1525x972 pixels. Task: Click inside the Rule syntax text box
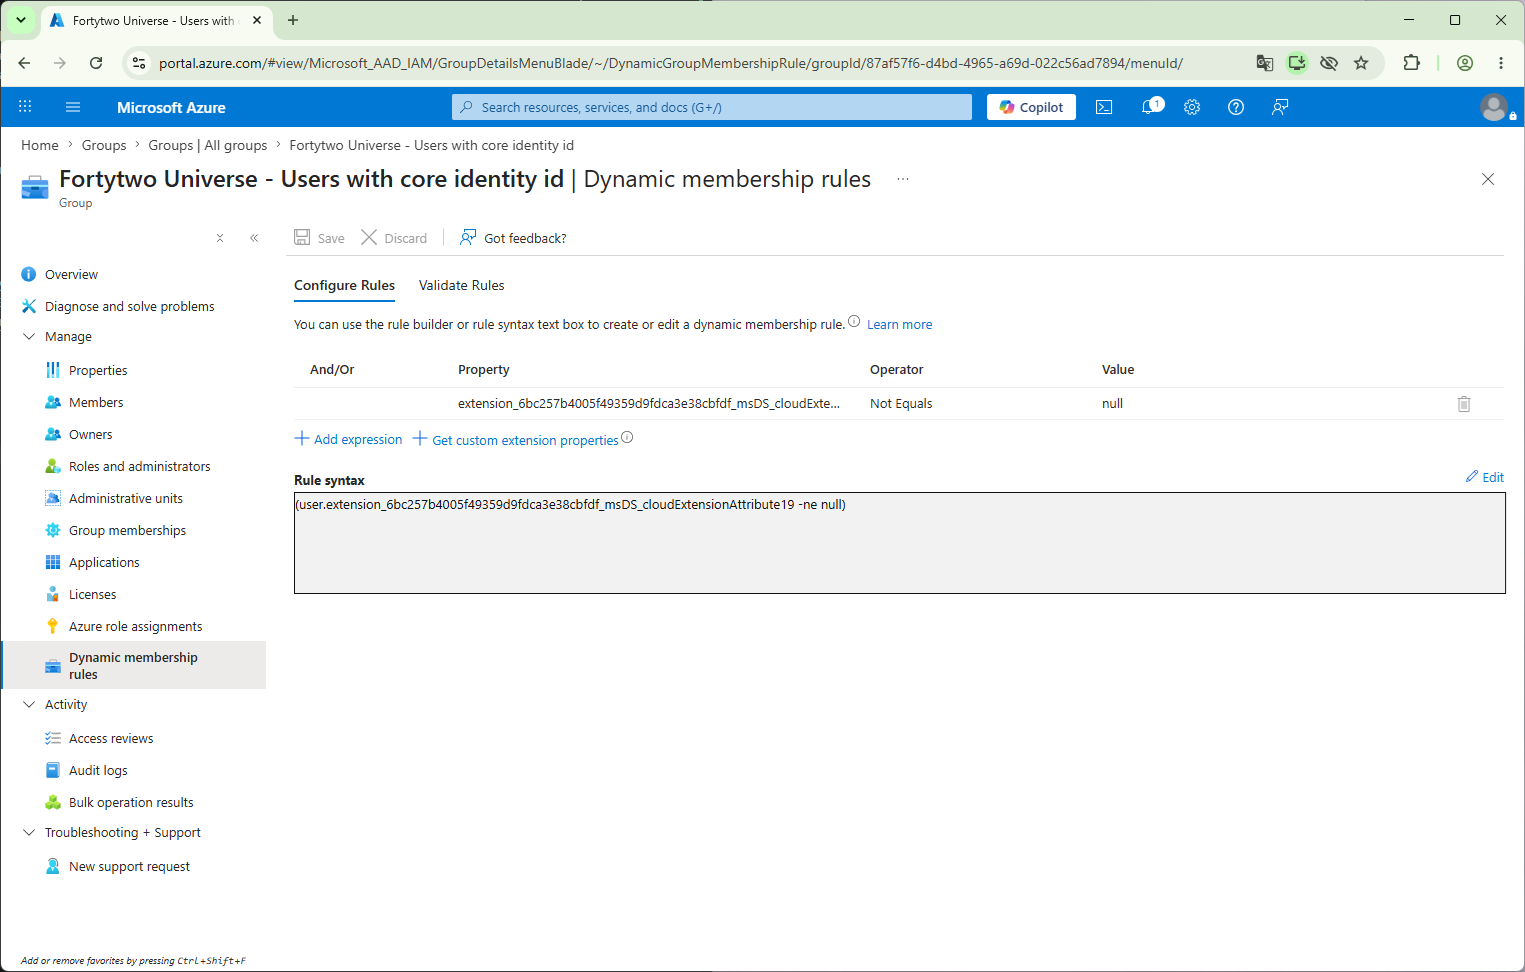pos(899,543)
